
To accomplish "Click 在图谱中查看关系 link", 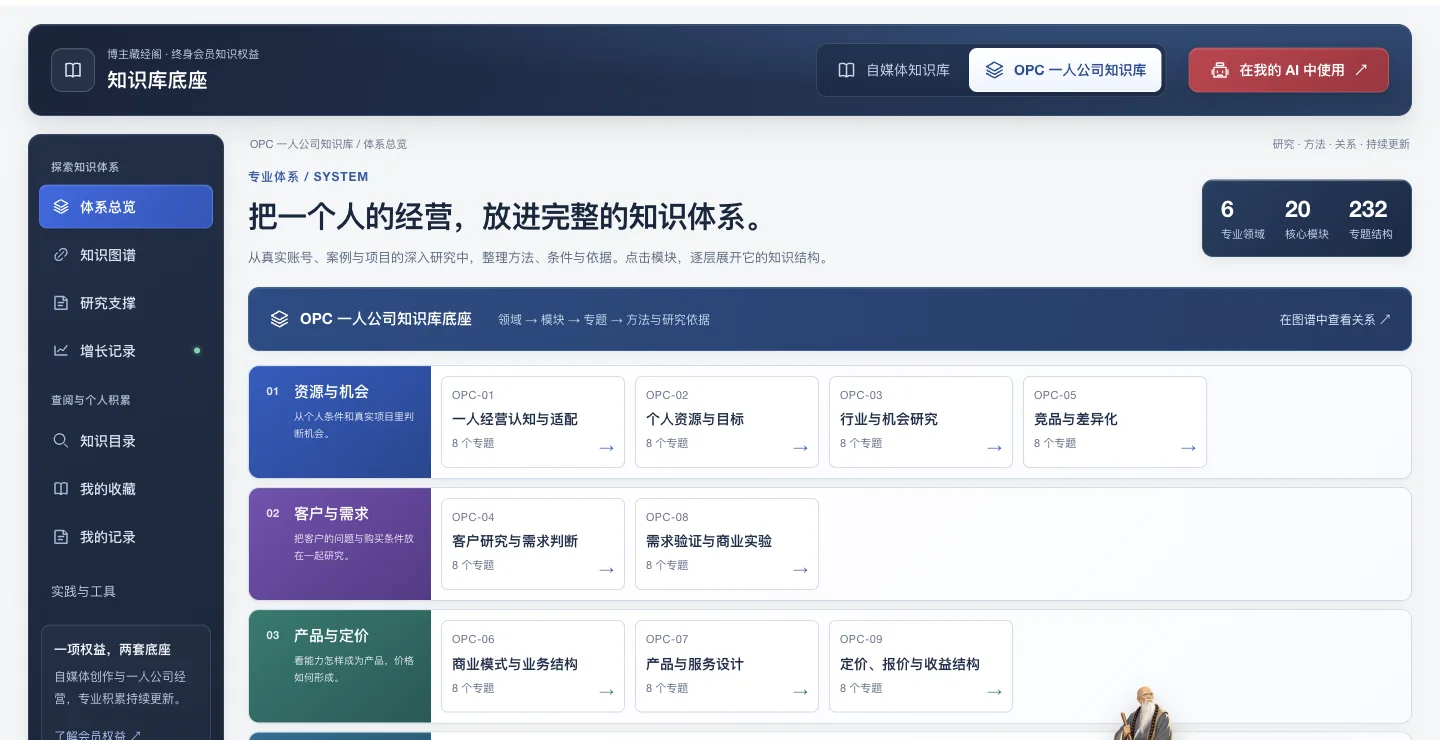I will click(1335, 319).
